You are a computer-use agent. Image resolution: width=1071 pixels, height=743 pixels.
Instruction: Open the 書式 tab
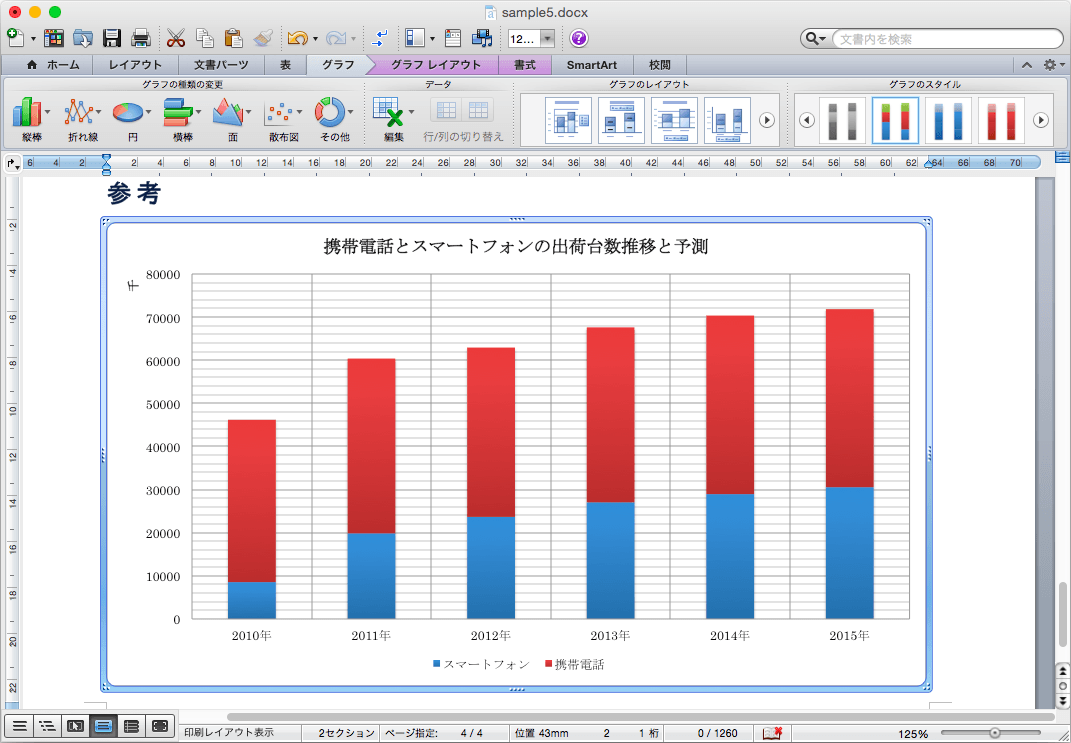pyautogui.click(x=525, y=65)
